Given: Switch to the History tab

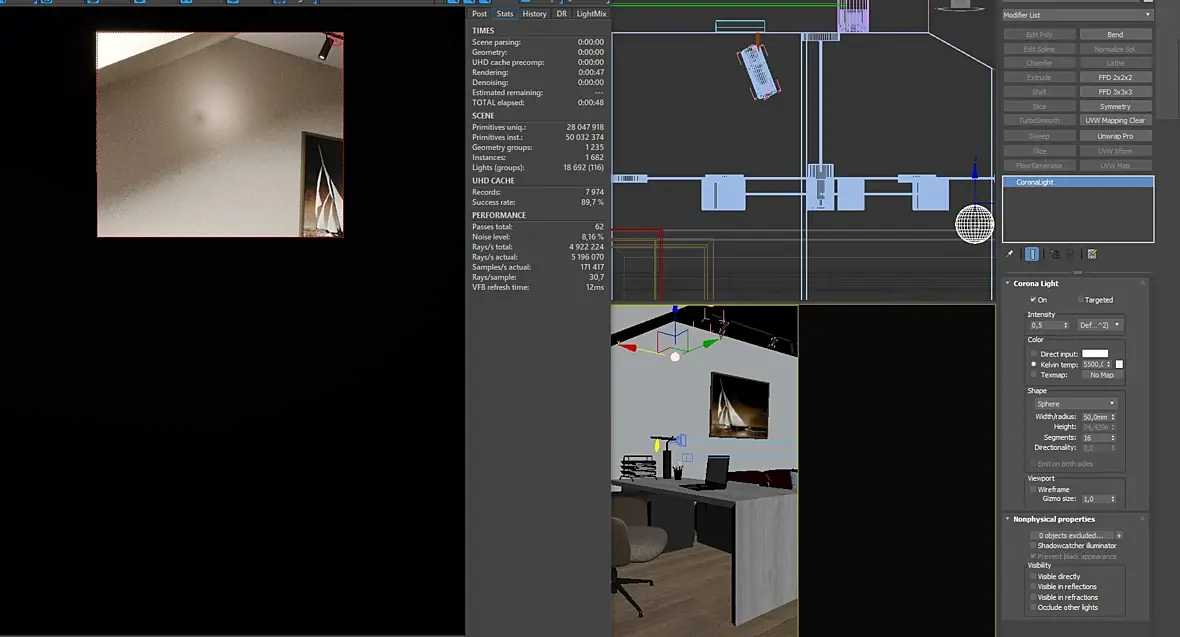Looking at the screenshot, I should click(x=534, y=14).
